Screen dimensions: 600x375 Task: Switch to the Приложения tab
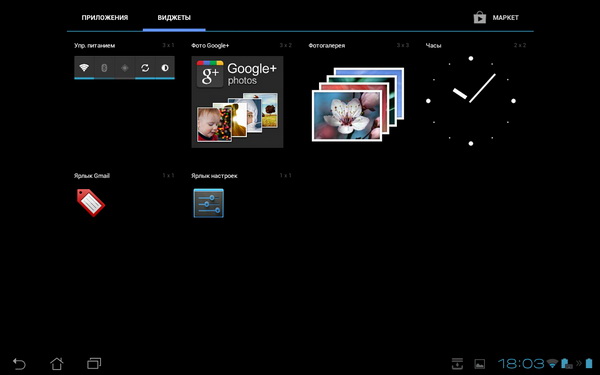(x=105, y=18)
